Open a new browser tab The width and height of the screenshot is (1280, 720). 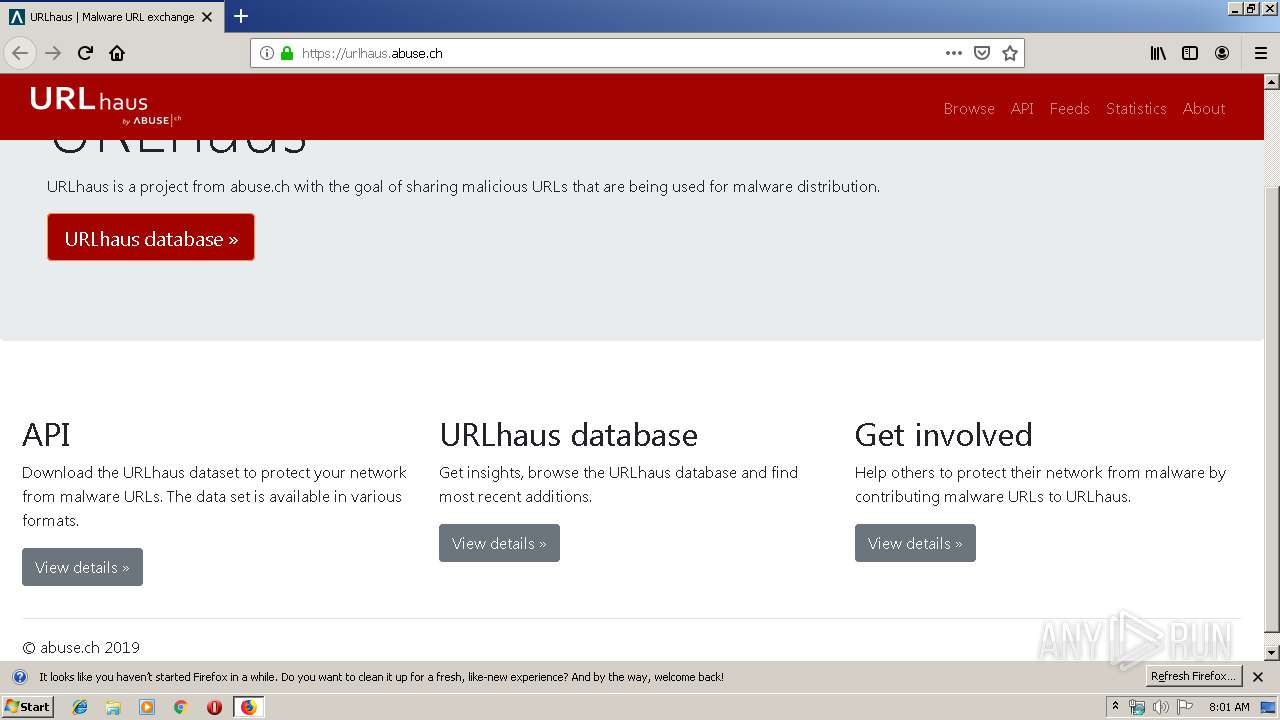[x=241, y=16]
